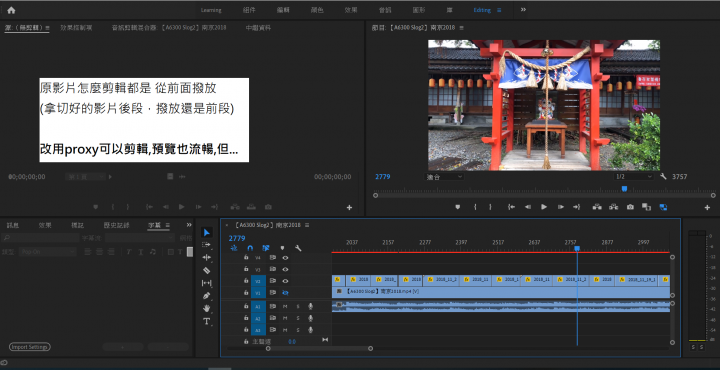Go to In point in Program monitor
The image size is (720, 370).
point(511,207)
